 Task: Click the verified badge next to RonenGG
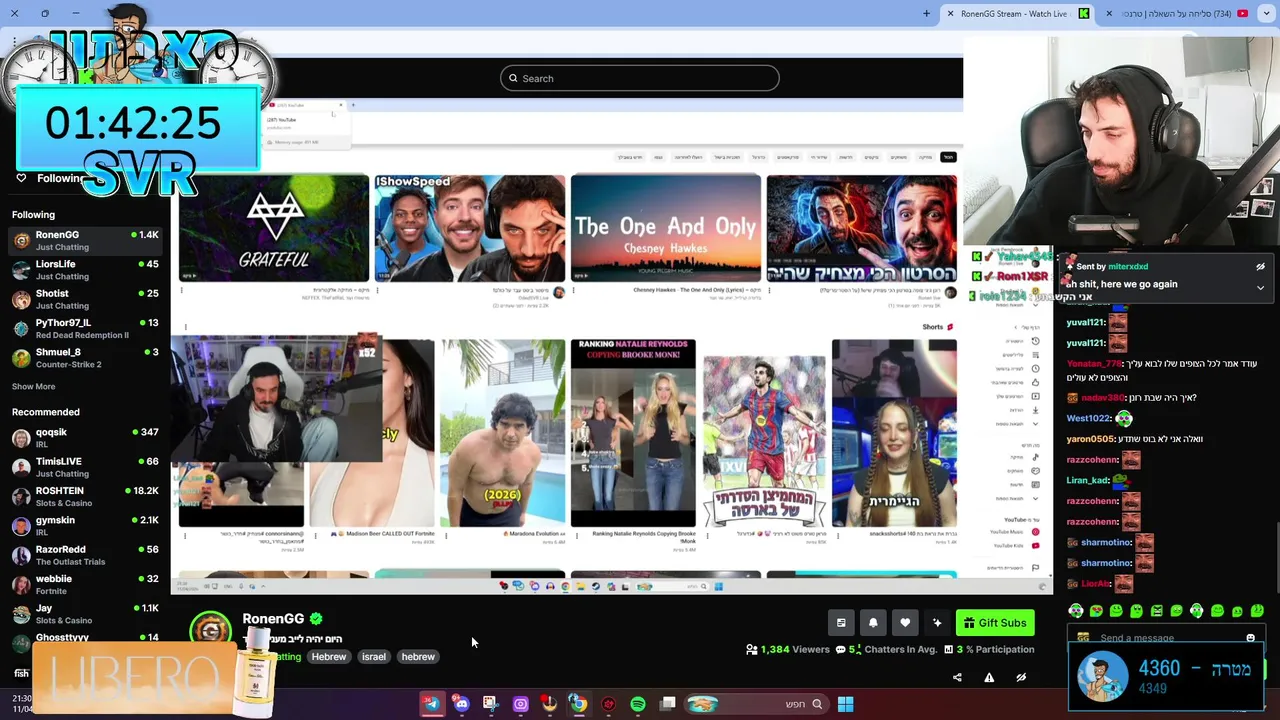click(316, 619)
